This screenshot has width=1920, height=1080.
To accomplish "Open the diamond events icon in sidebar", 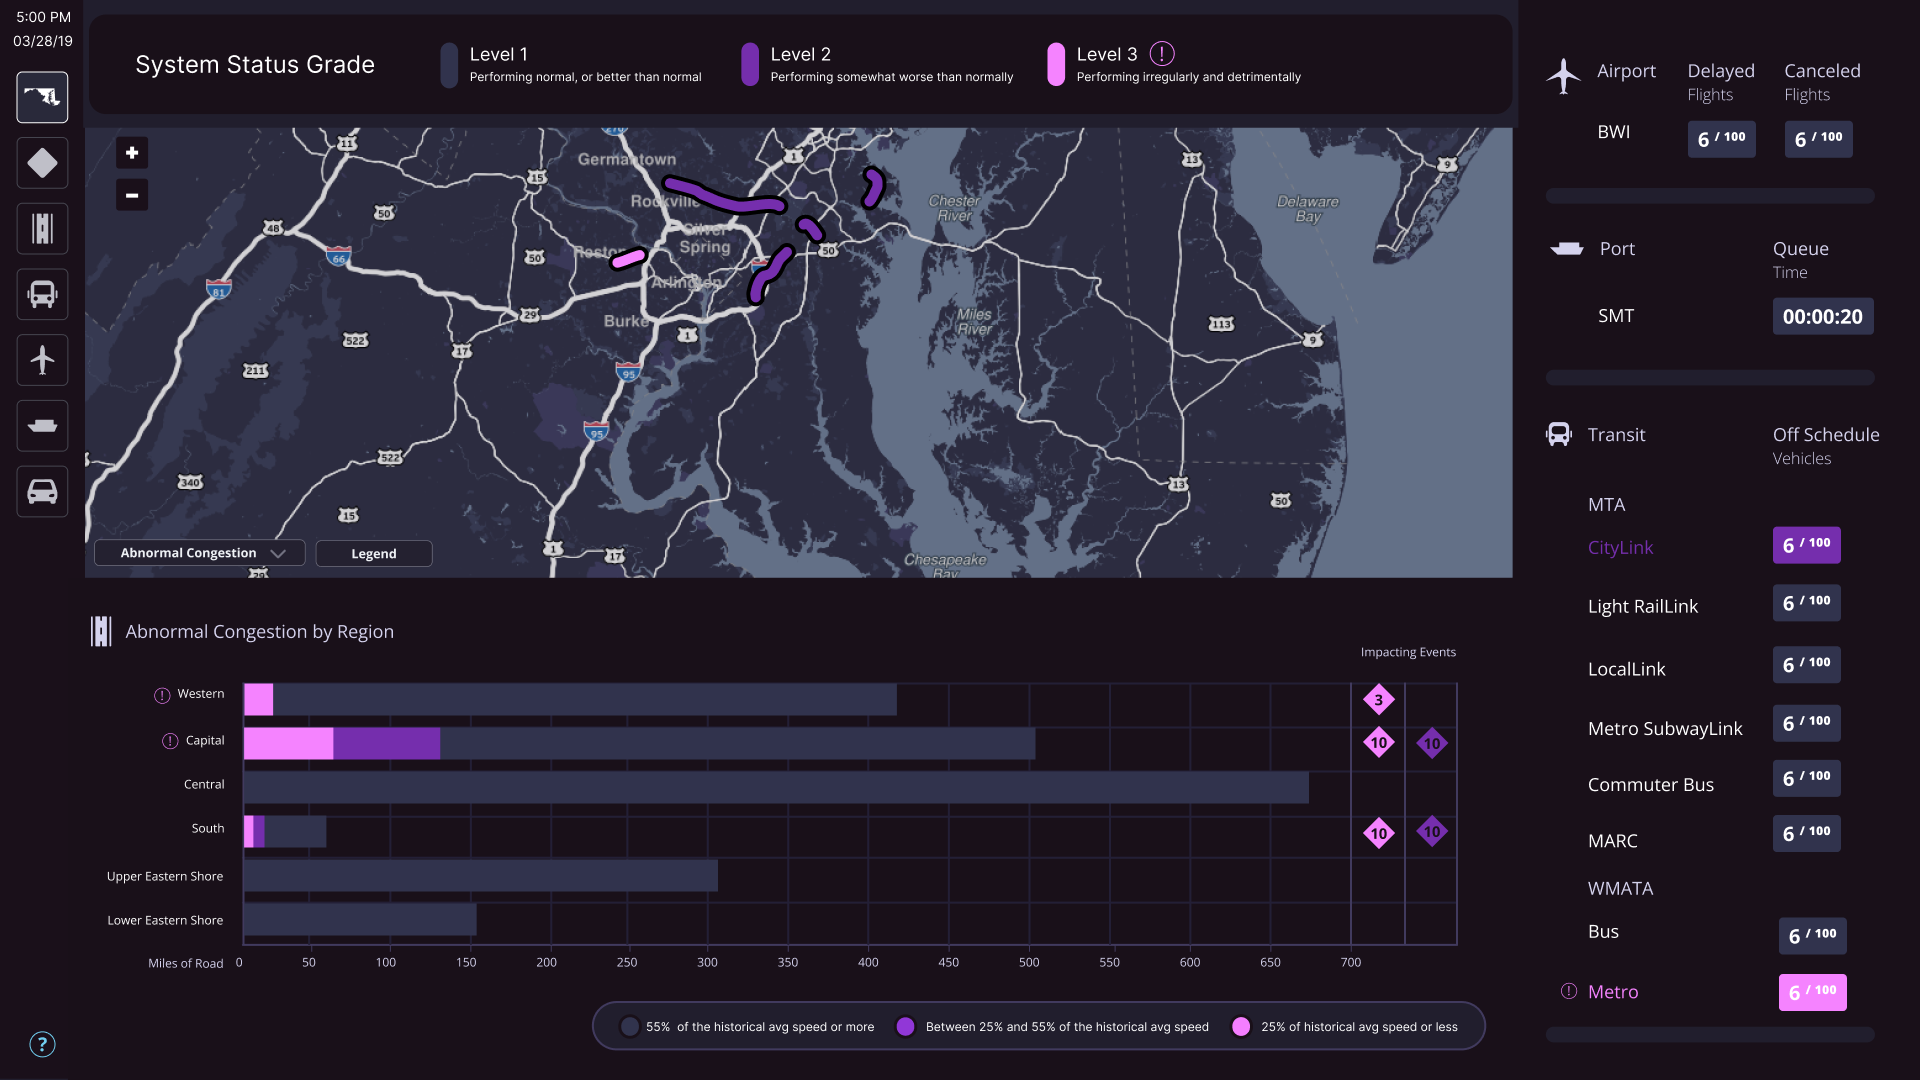I will pyautogui.click(x=42, y=163).
